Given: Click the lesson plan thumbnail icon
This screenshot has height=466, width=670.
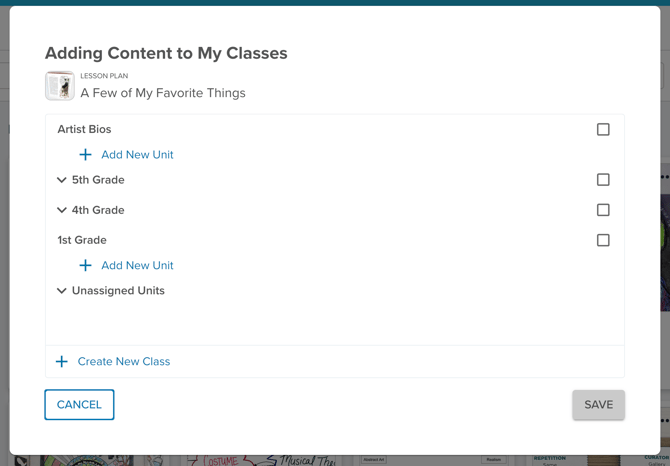Looking at the screenshot, I should [x=60, y=86].
